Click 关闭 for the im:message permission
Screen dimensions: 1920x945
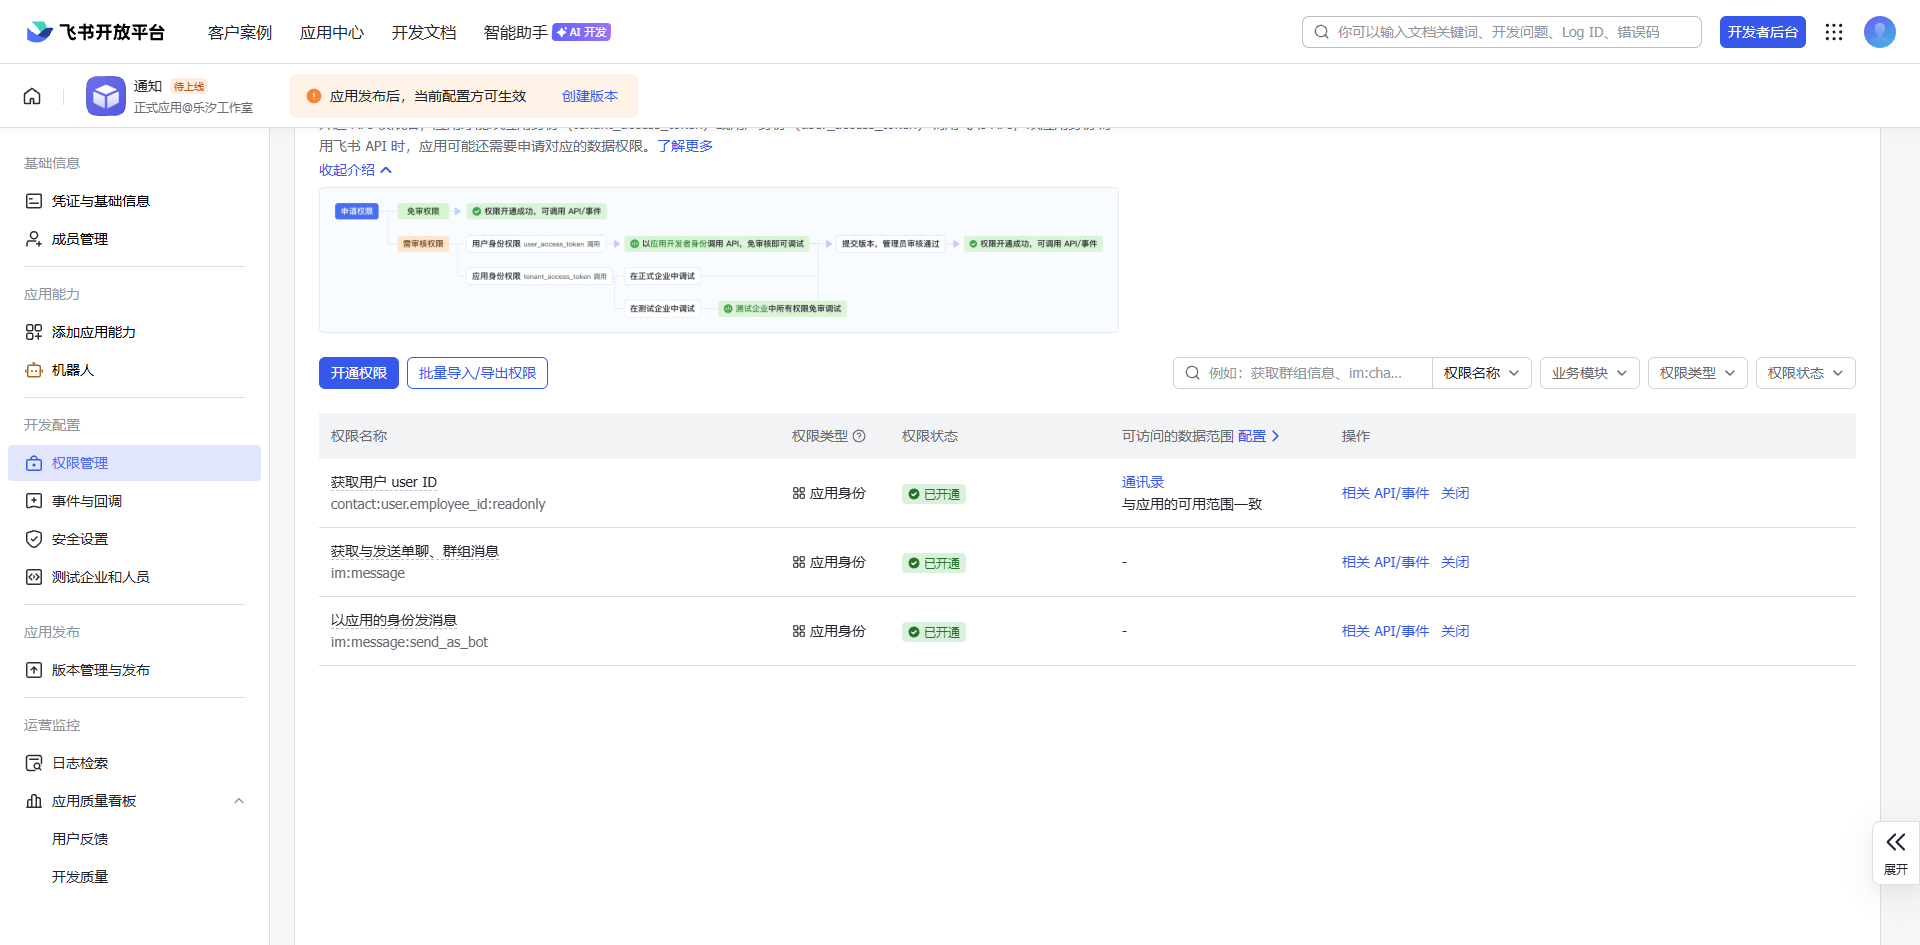tap(1455, 562)
